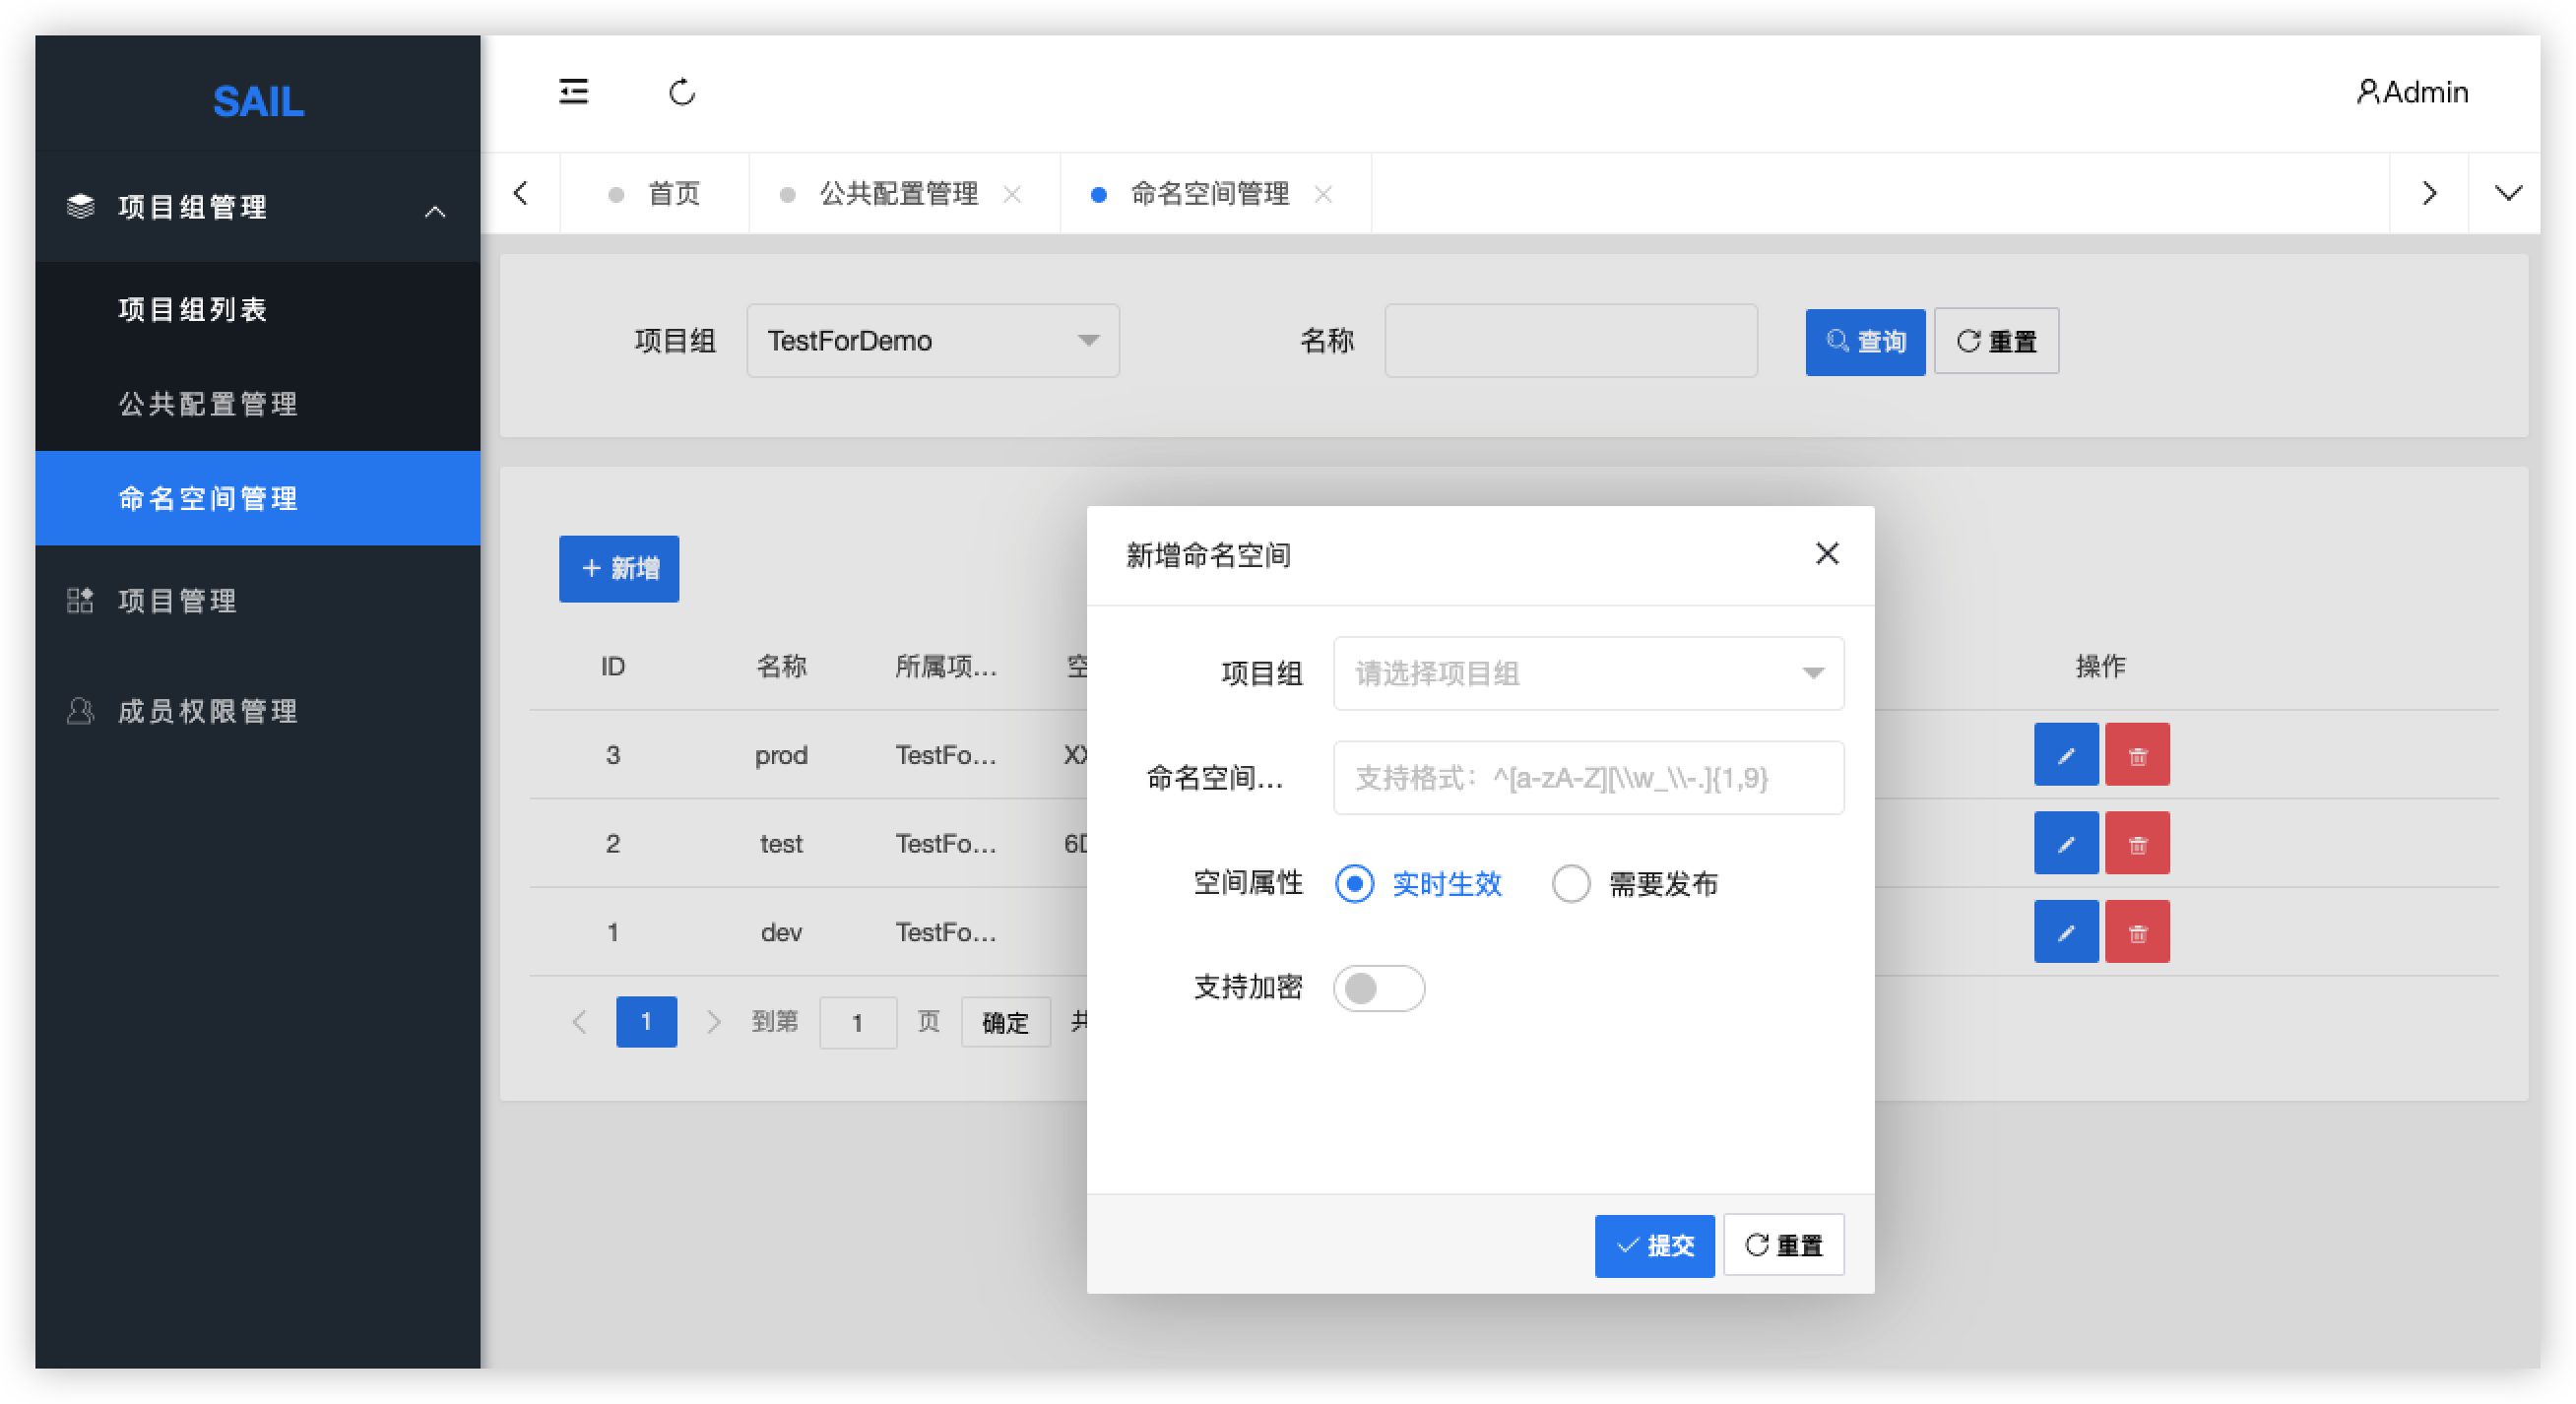Select the 需要发布 radio option

click(x=1570, y=884)
